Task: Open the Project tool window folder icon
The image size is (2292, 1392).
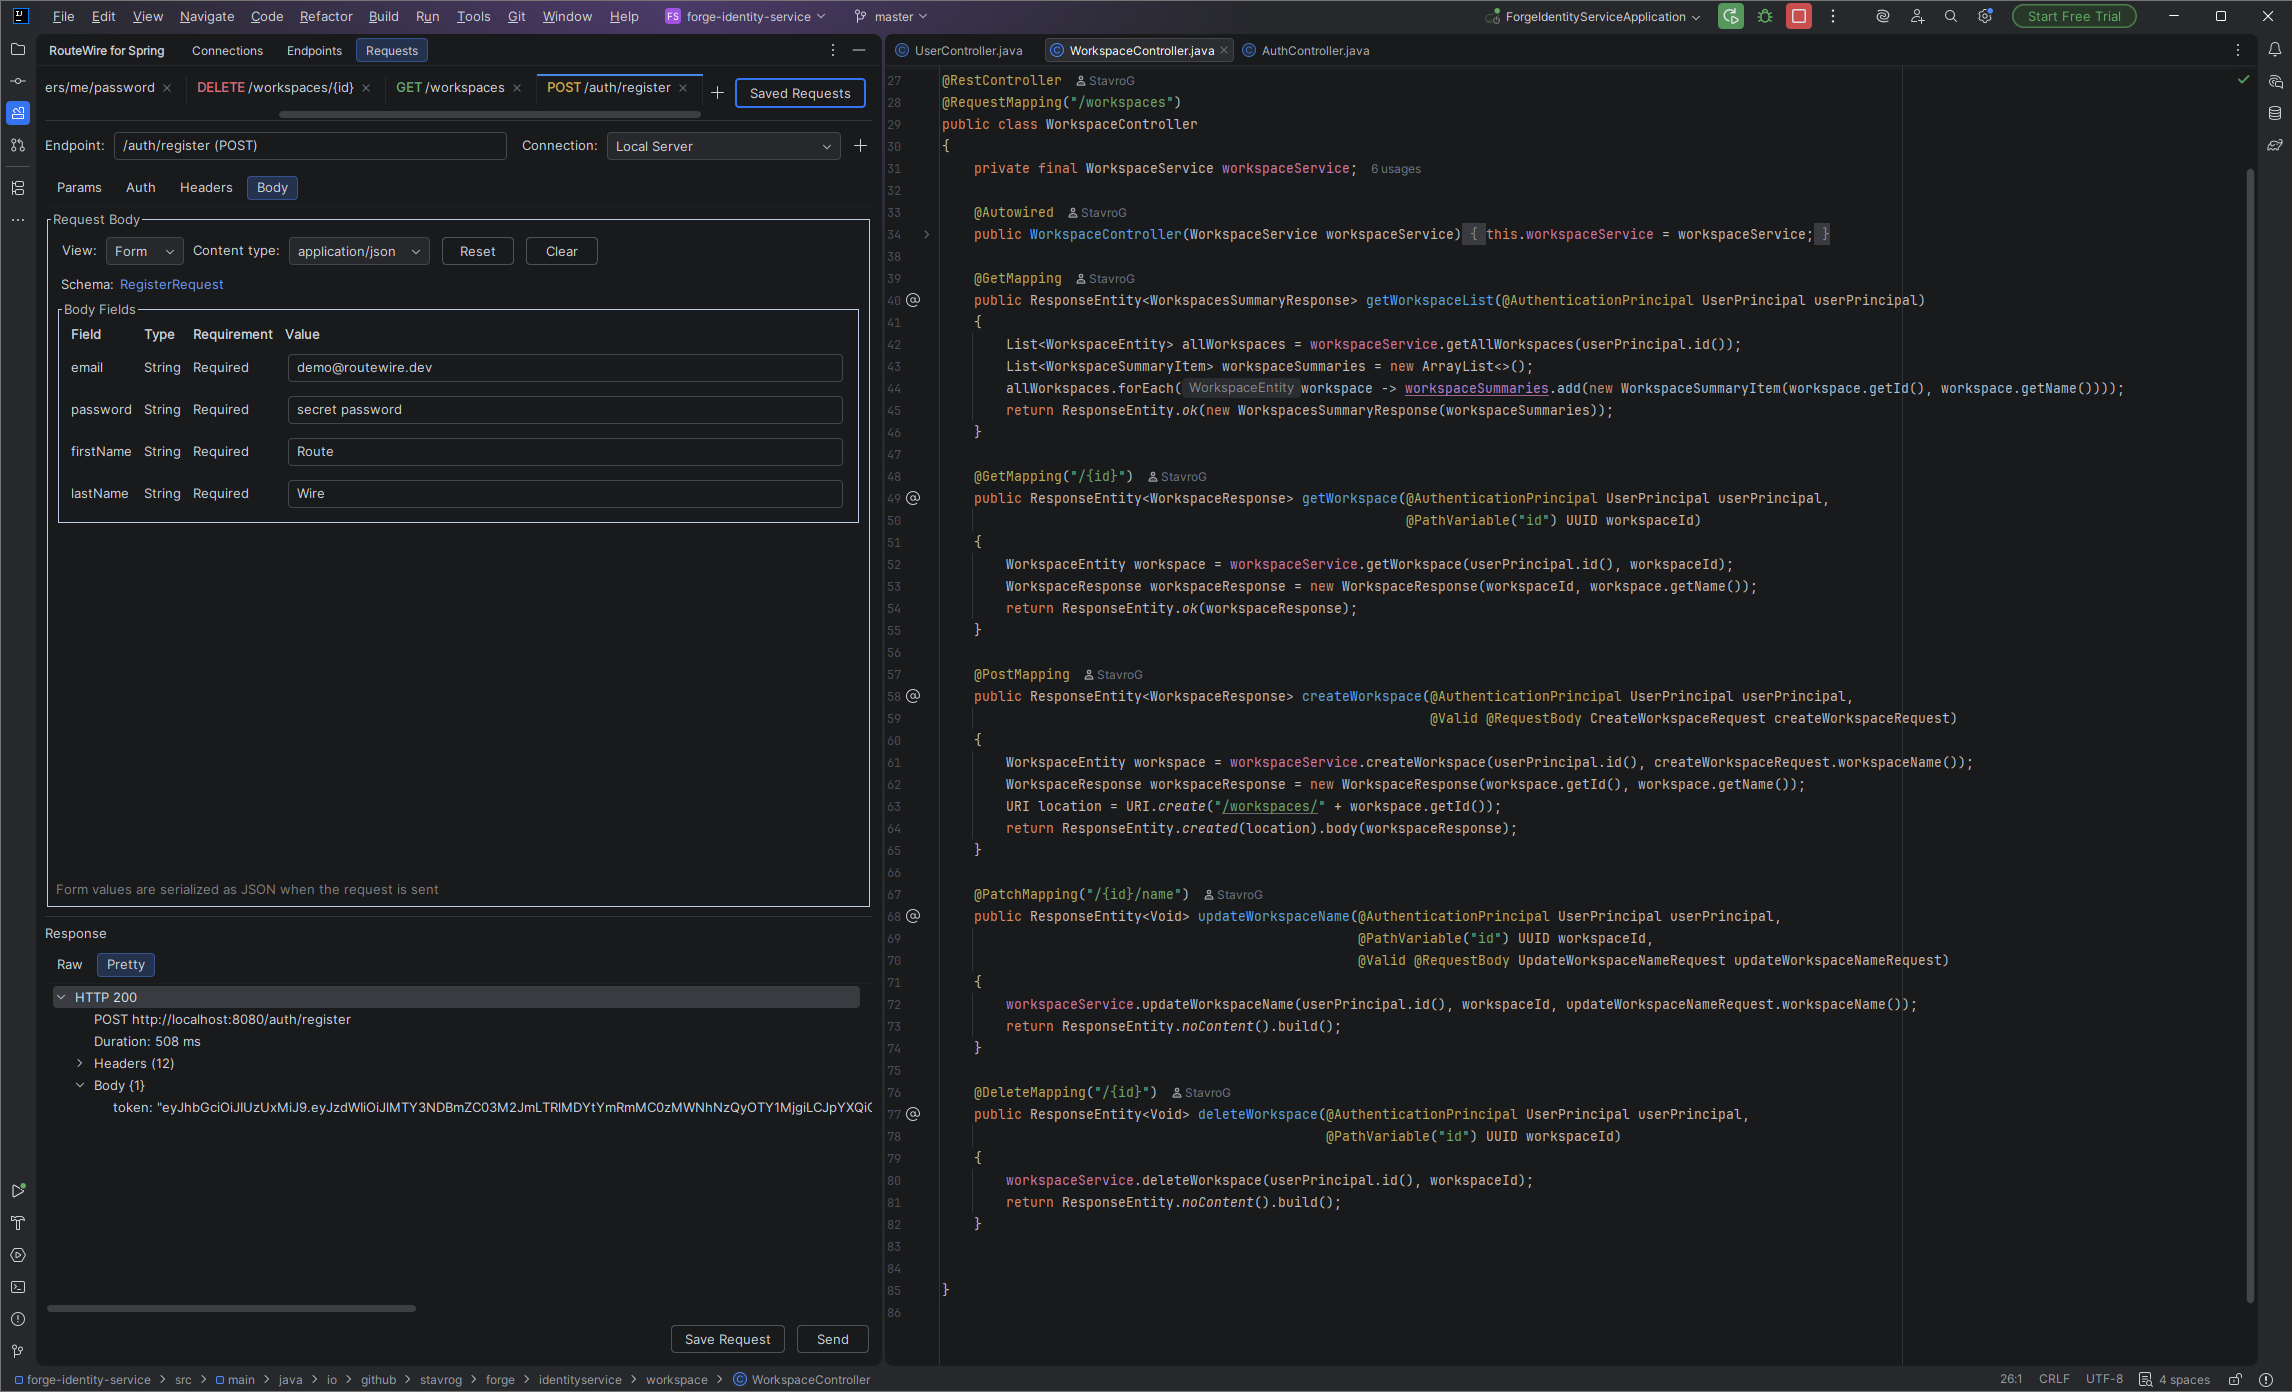Action: pos(17,49)
